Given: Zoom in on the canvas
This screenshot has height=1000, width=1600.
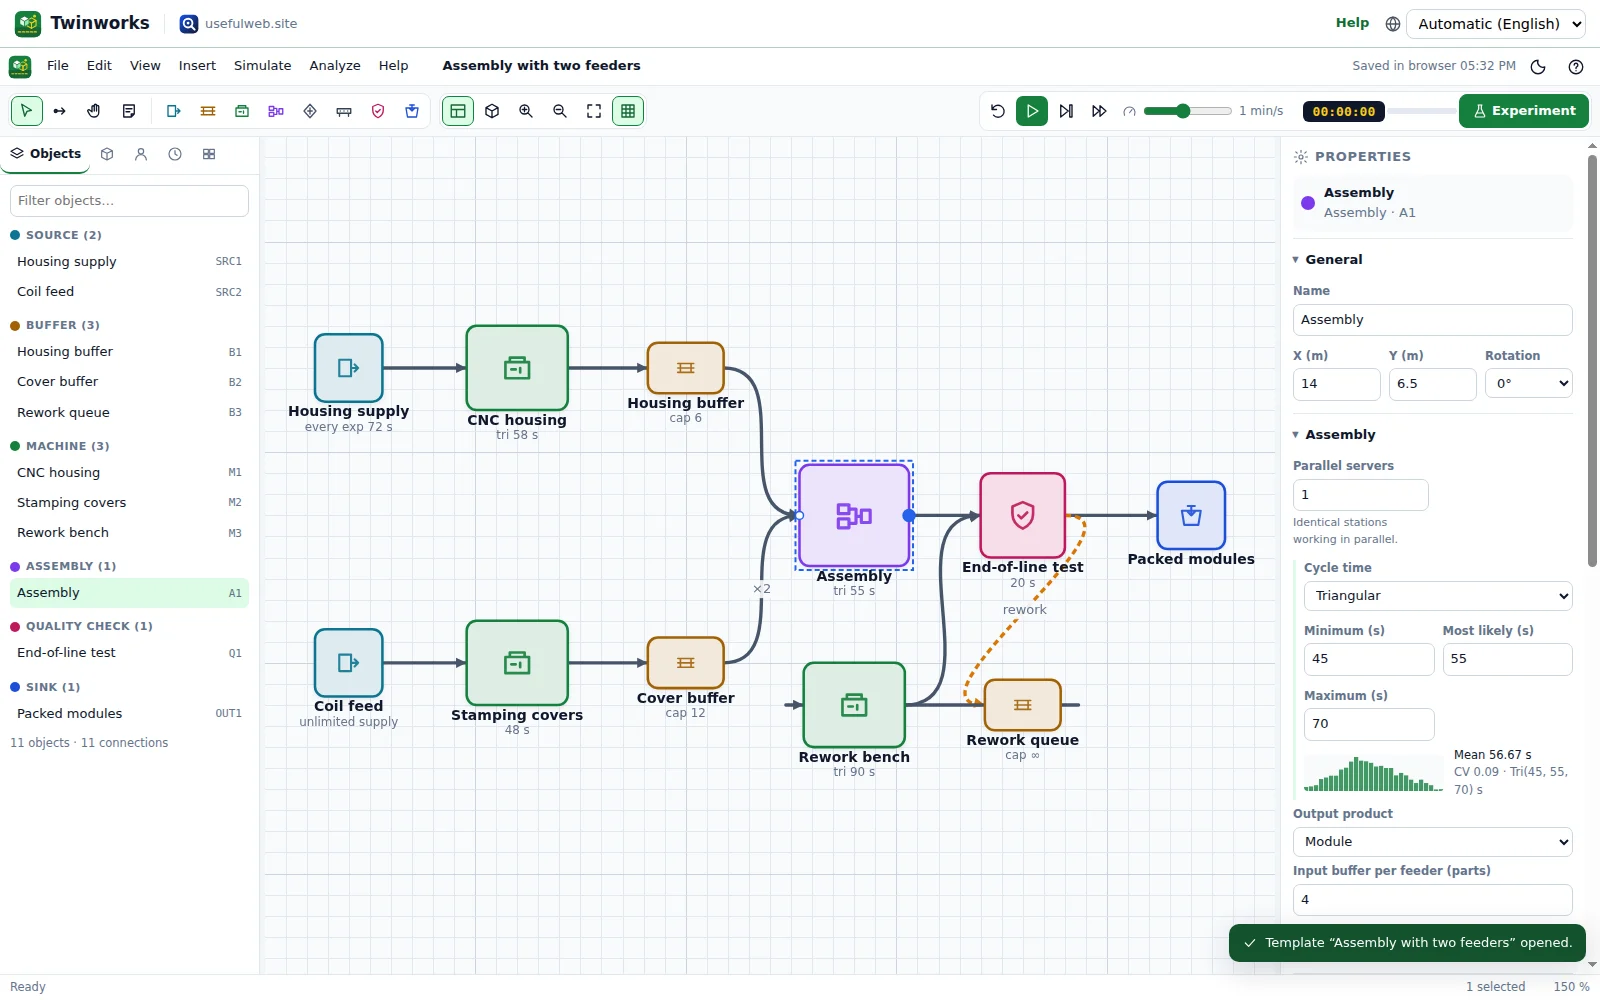Looking at the screenshot, I should coord(526,111).
